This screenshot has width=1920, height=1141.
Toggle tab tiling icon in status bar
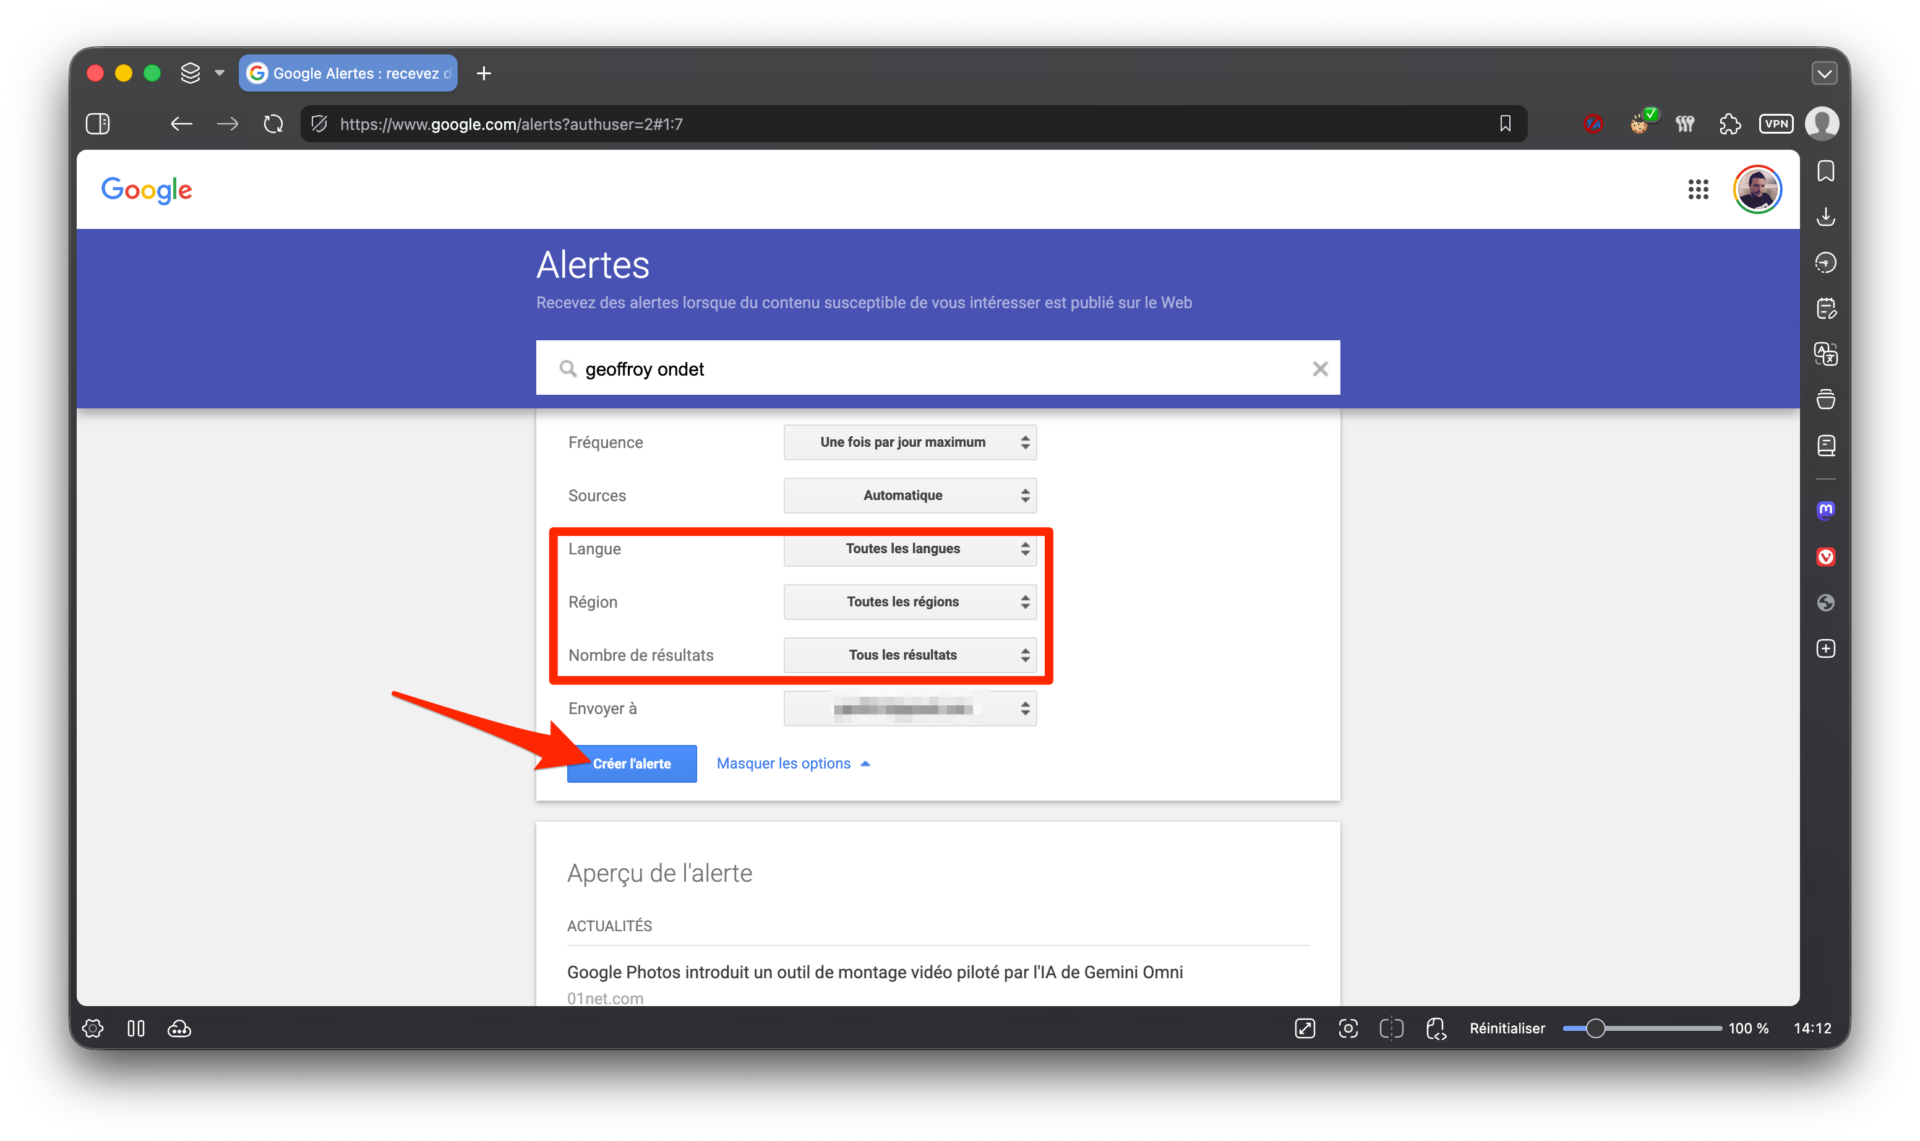[136, 1028]
